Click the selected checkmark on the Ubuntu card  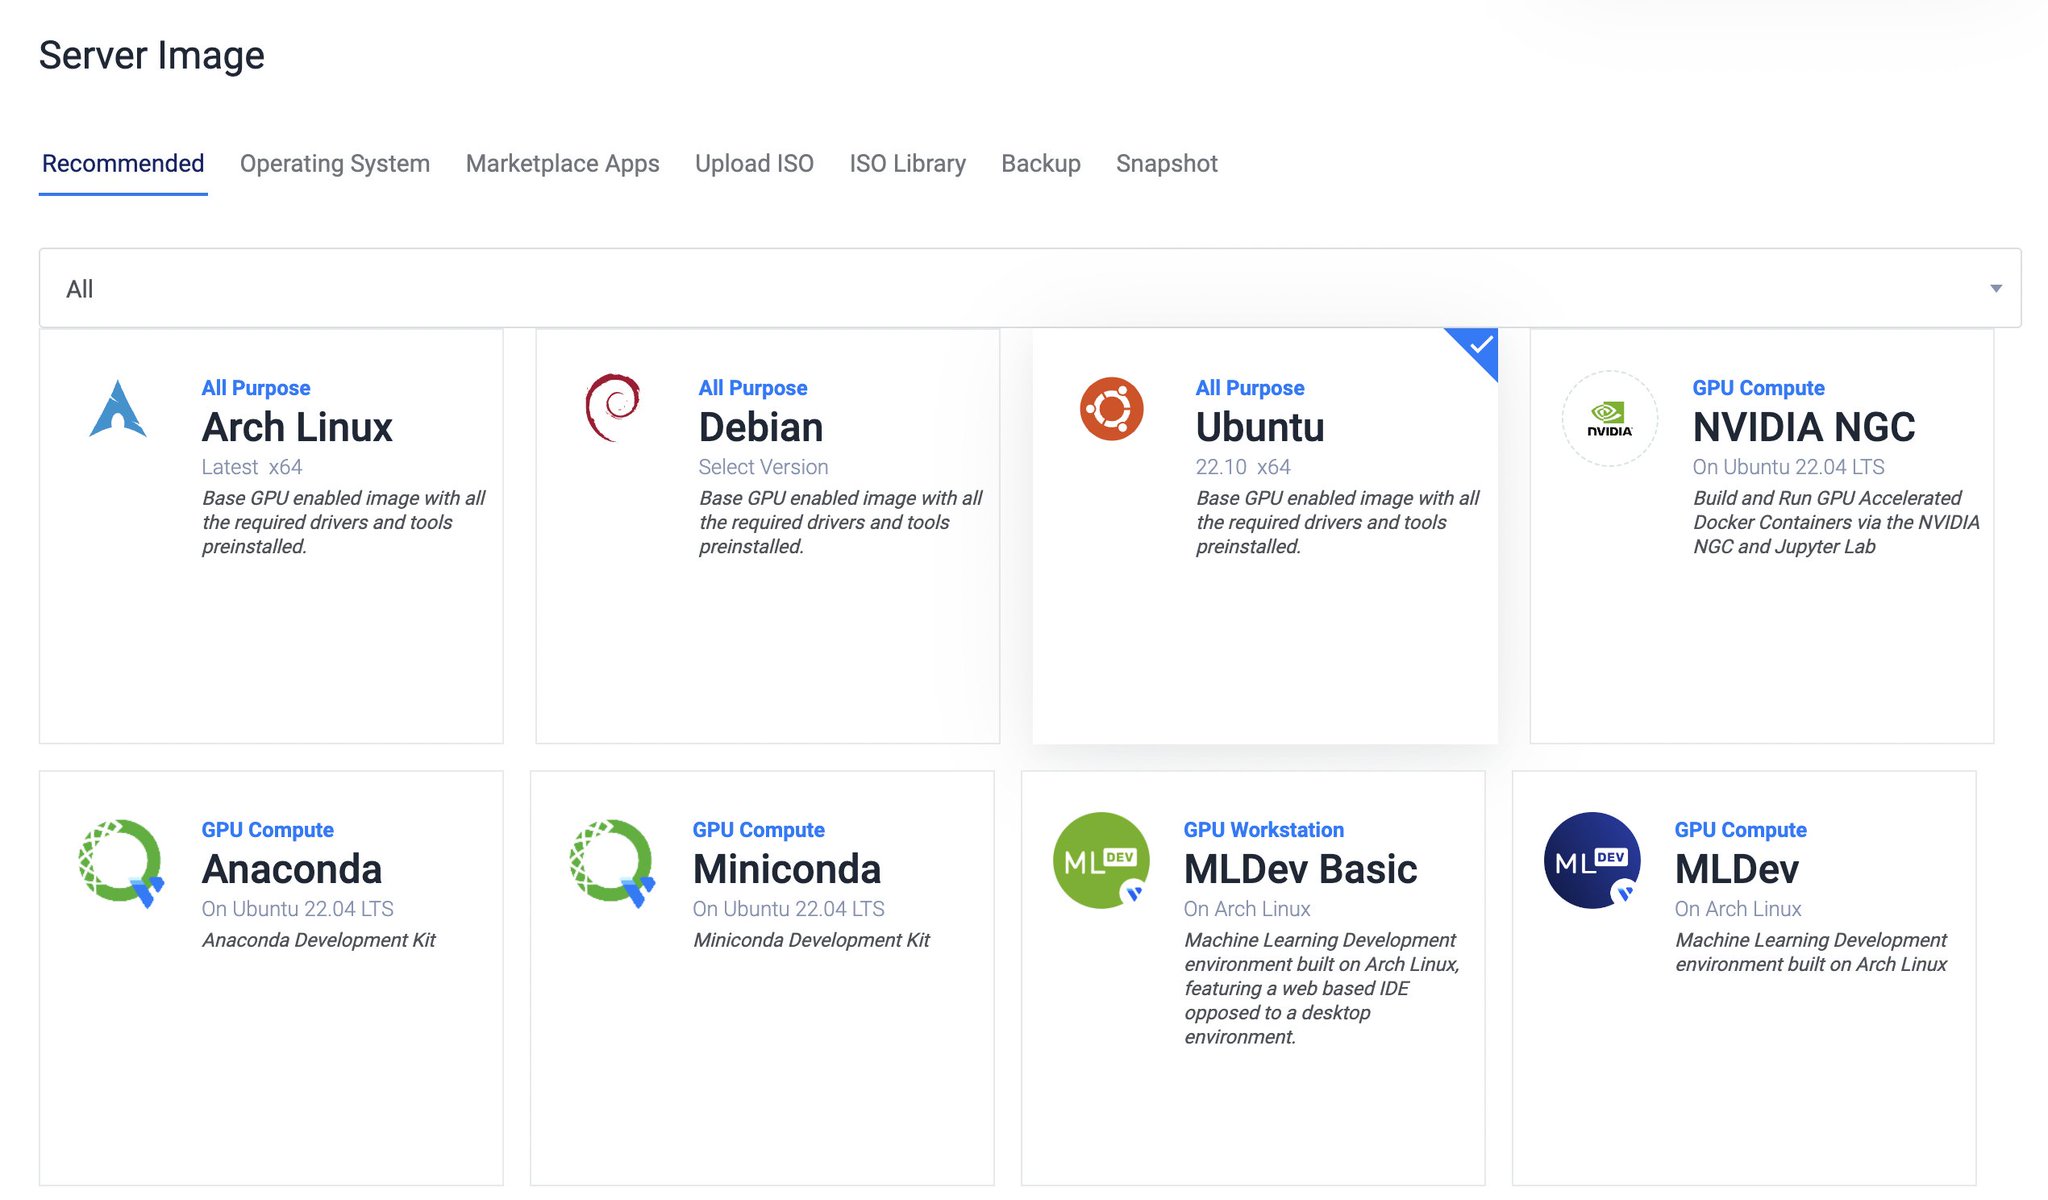point(1480,345)
